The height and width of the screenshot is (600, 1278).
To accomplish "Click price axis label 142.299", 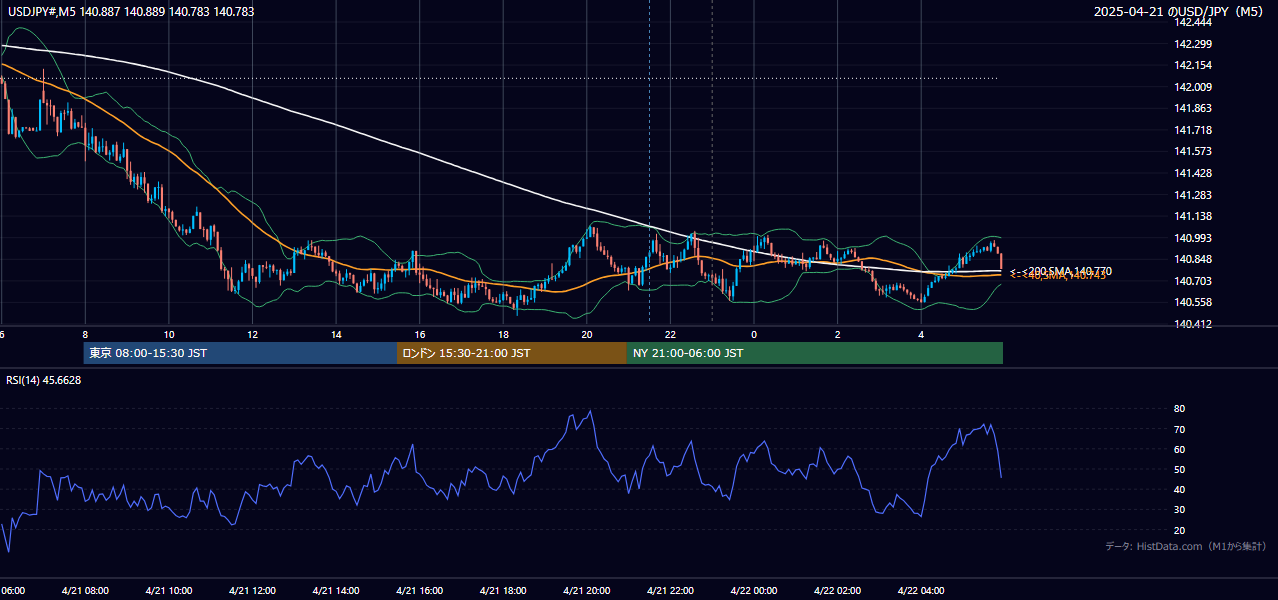I will 1193,44.
